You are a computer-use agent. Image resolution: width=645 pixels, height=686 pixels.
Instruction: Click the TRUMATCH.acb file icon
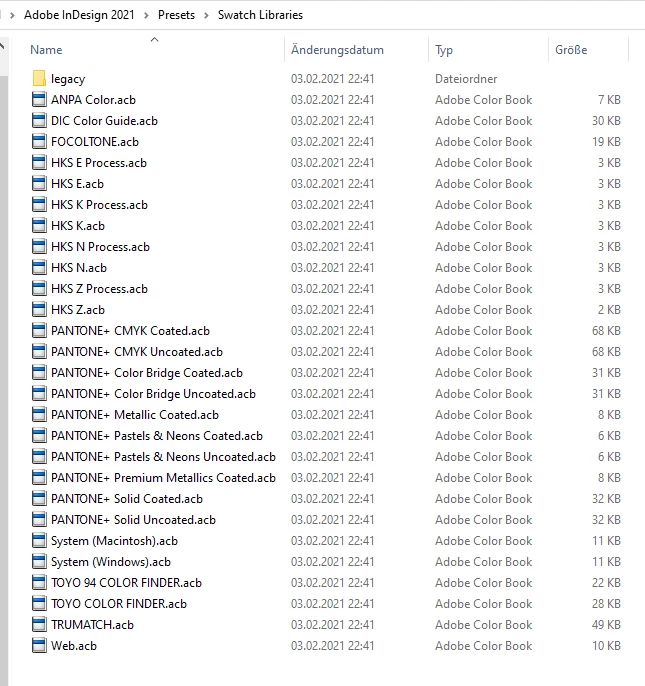39,625
